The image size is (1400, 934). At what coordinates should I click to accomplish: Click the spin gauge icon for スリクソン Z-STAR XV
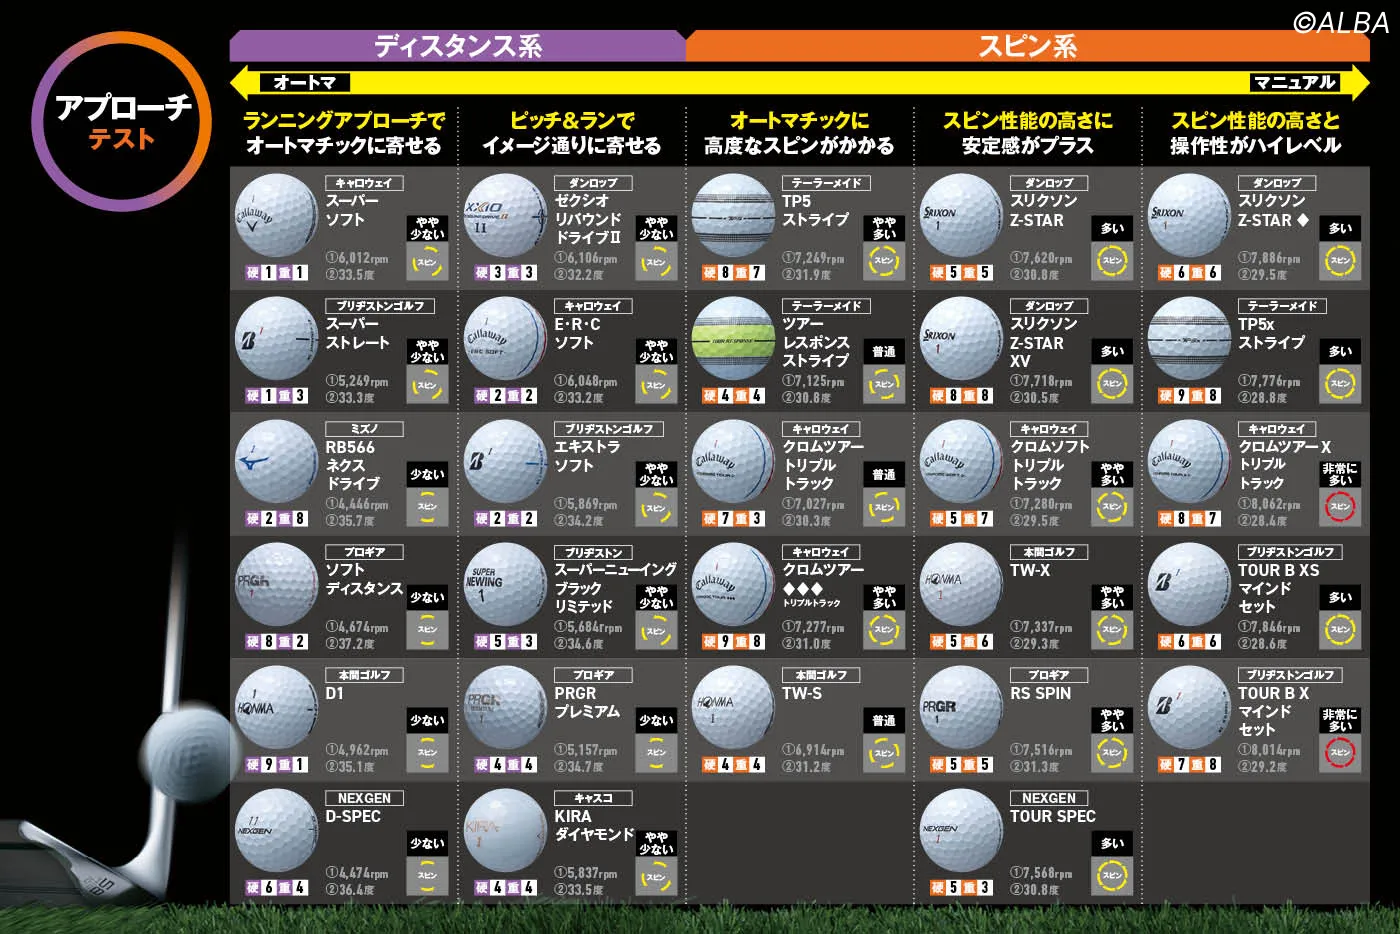1112,384
